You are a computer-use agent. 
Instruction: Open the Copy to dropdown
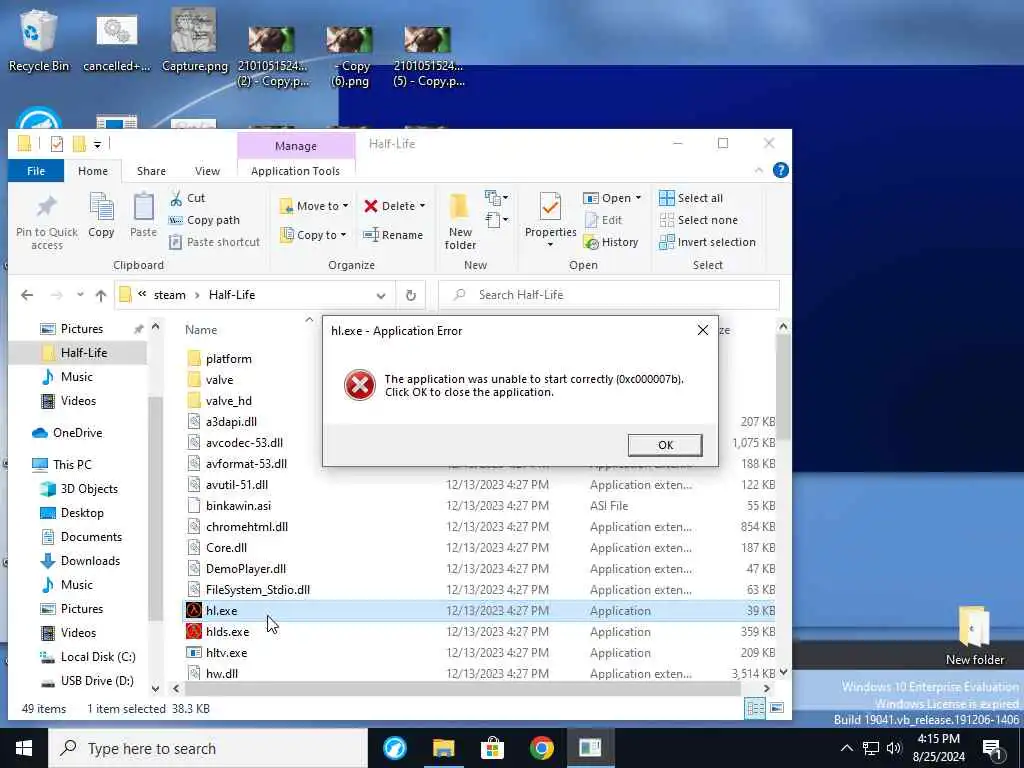(313, 234)
